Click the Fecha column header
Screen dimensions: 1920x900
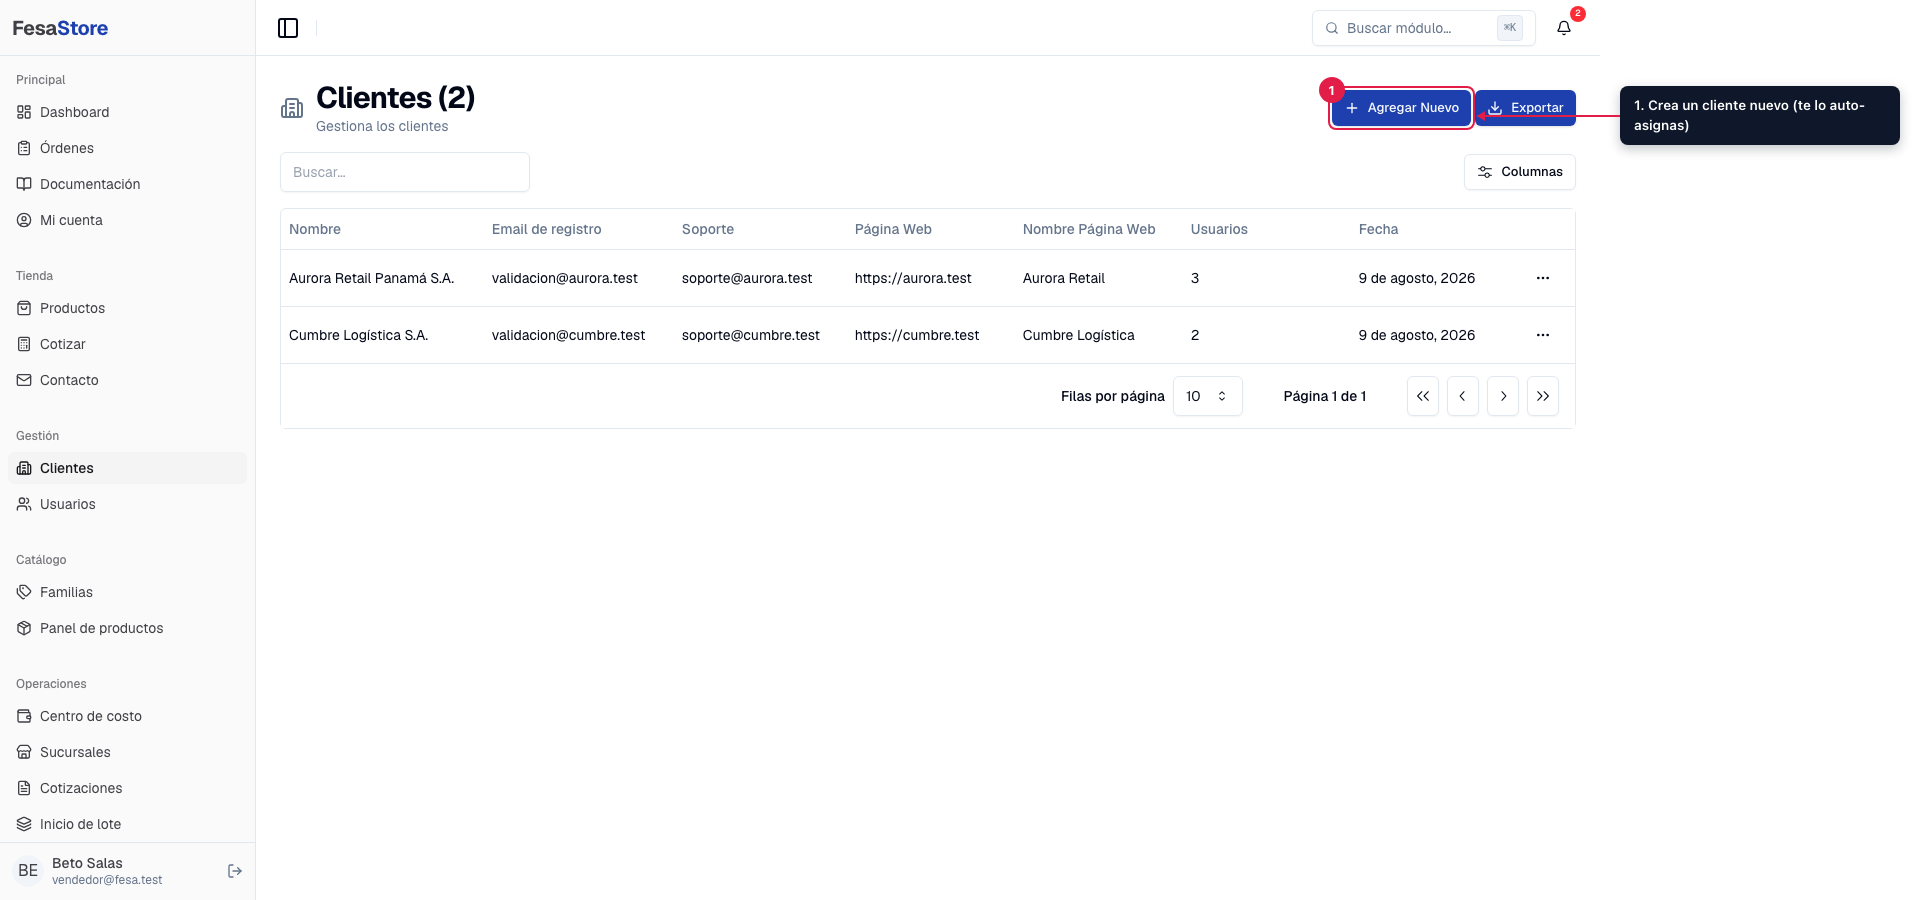click(1378, 229)
